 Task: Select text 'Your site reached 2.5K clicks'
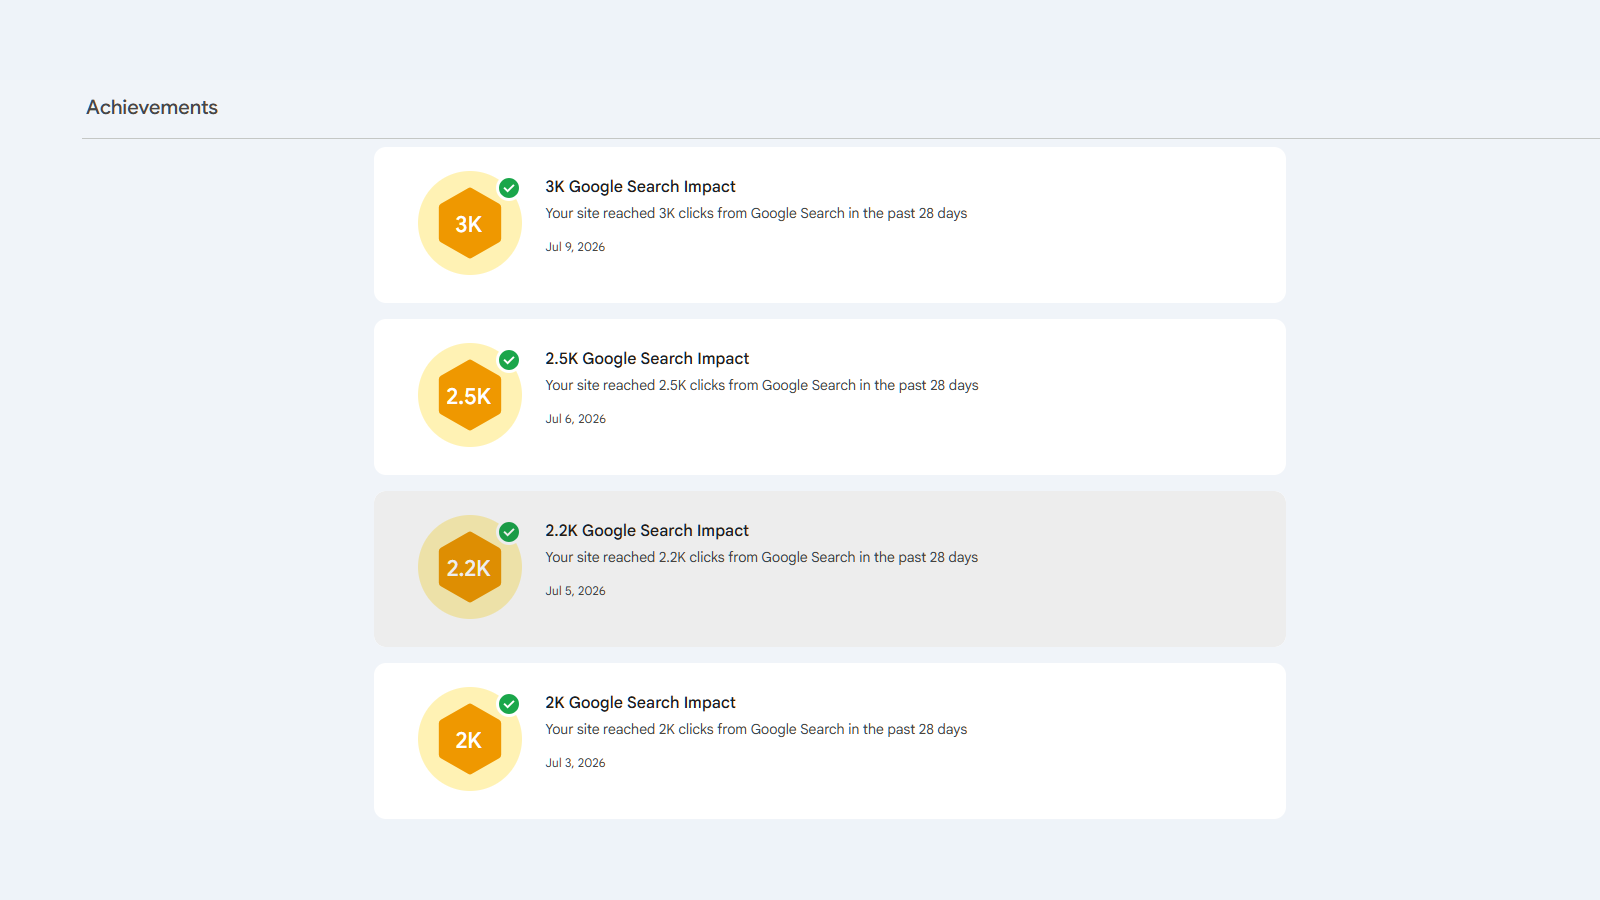(635, 385)
